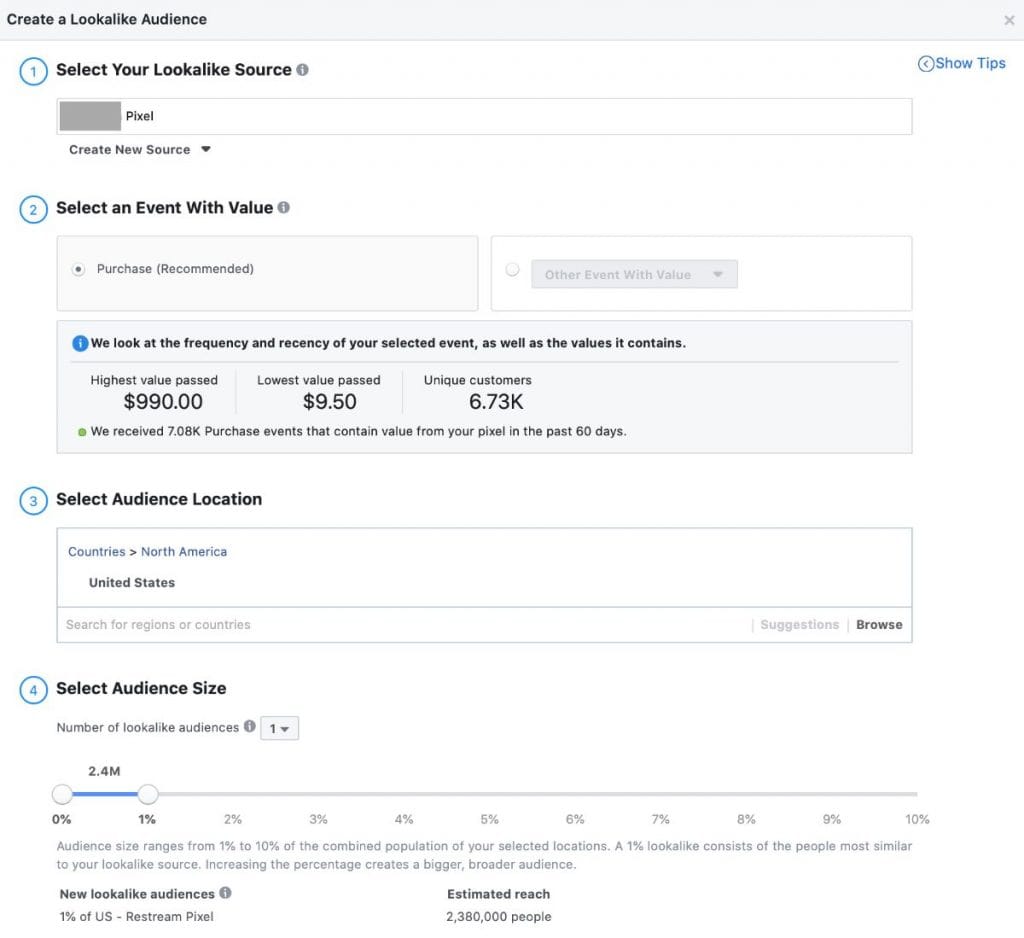Click the Show Tips arrow icon
Viewport: 1024px width, 938px height.
tap(926, 63)
